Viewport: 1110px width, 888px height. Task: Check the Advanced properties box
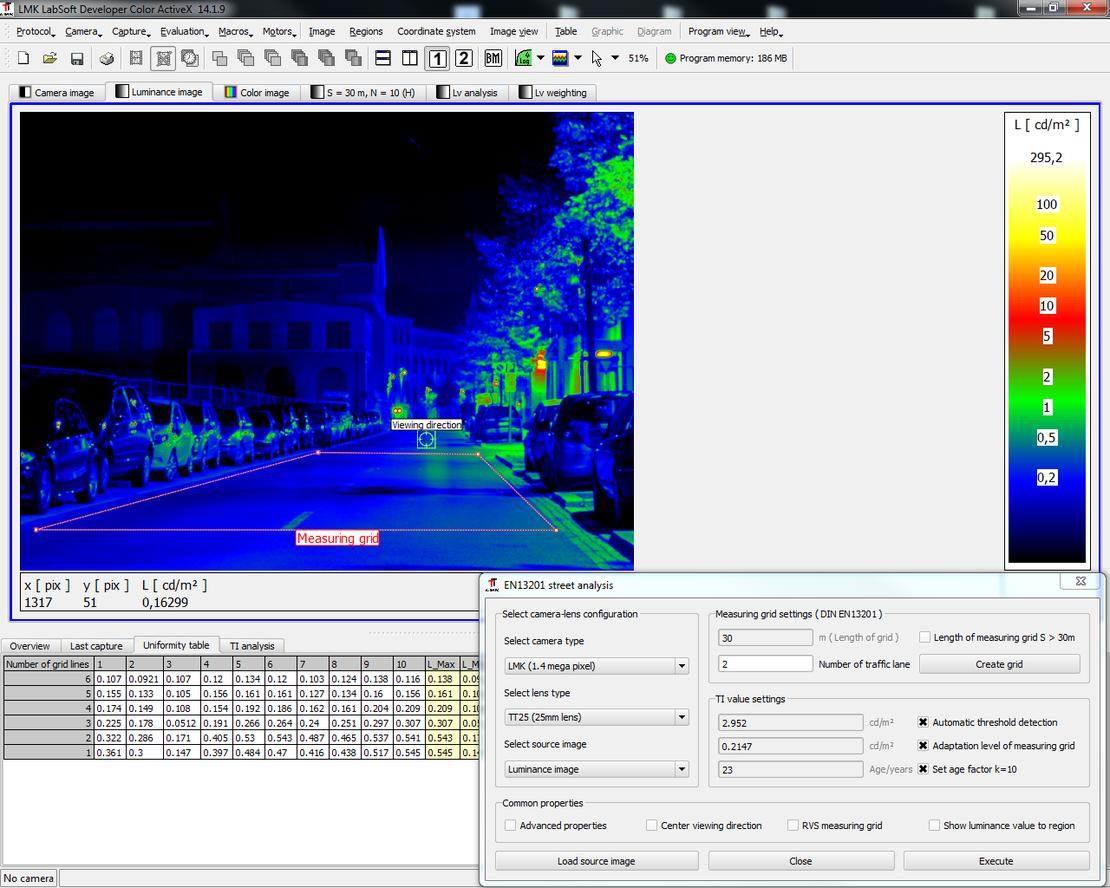tap(510, 826)
